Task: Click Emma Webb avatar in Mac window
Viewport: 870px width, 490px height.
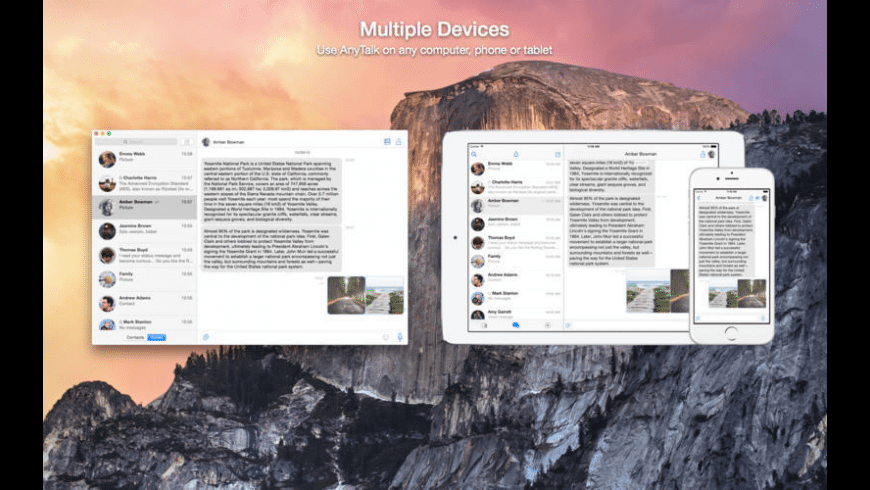Action: (x=107, y=159)
